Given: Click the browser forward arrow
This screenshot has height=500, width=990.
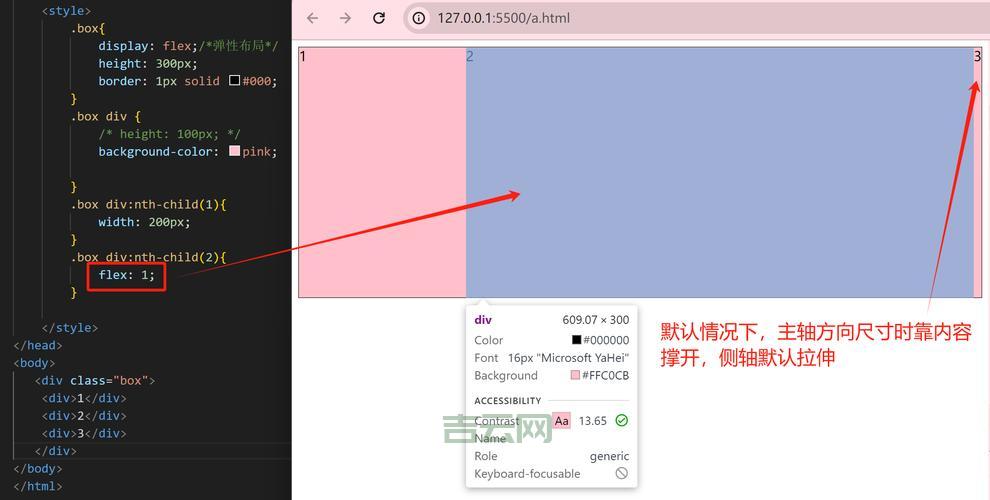Looking at the screenshot, I should pos(345,18).
